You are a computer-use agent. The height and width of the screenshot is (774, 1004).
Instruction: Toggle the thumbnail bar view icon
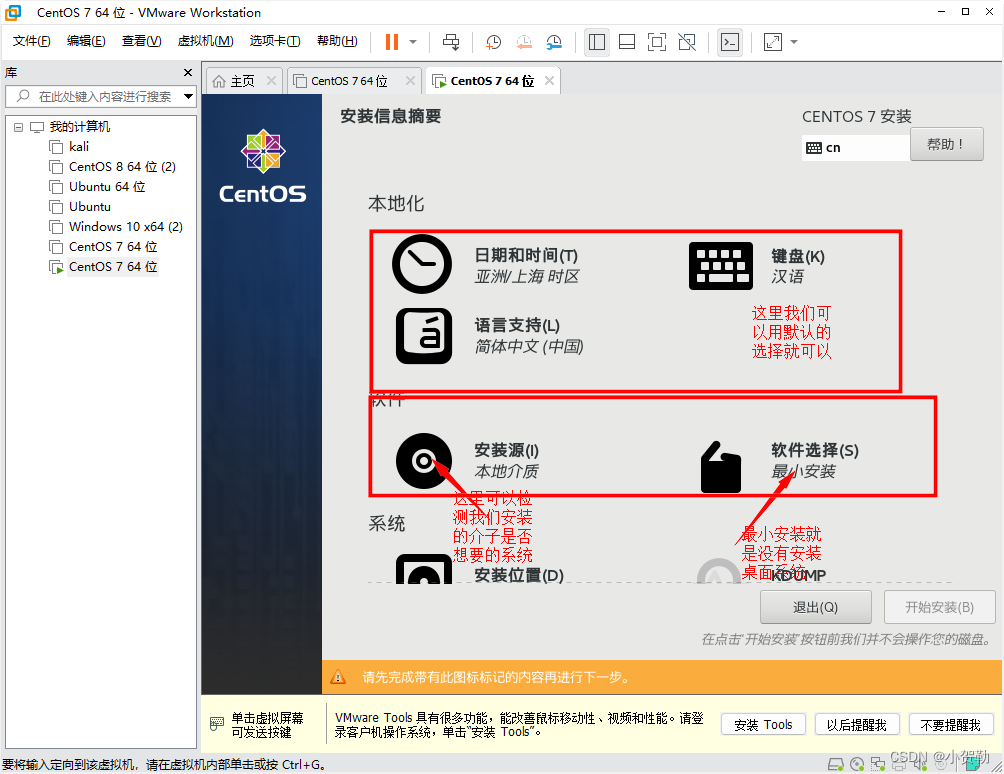coord(627,42)
